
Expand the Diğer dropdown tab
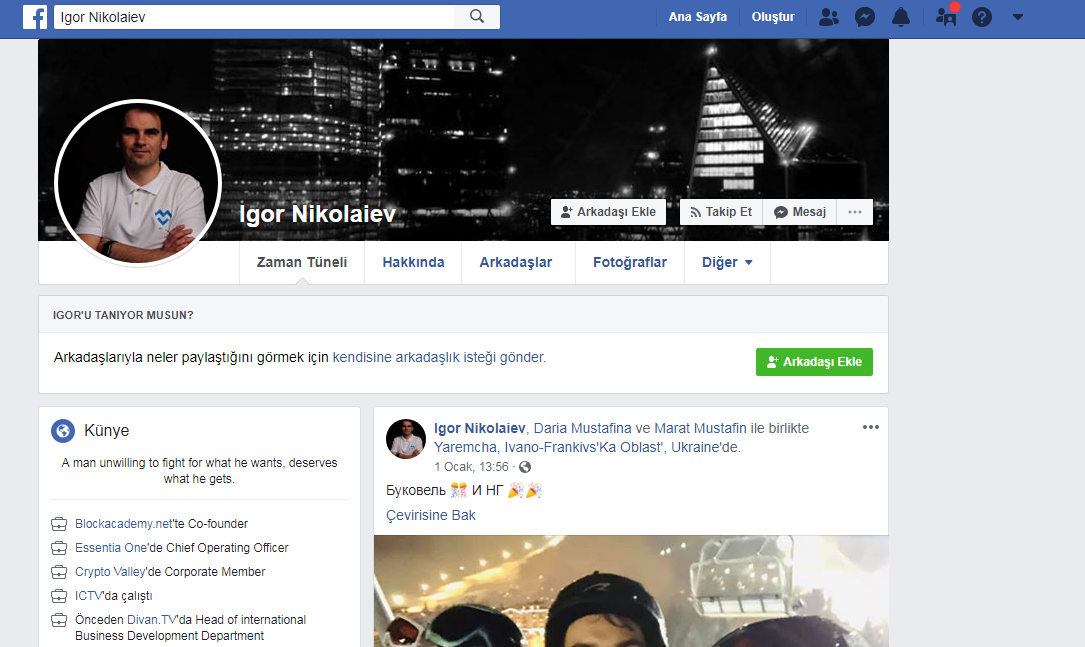pyautogui.click(x=727, y=262)
